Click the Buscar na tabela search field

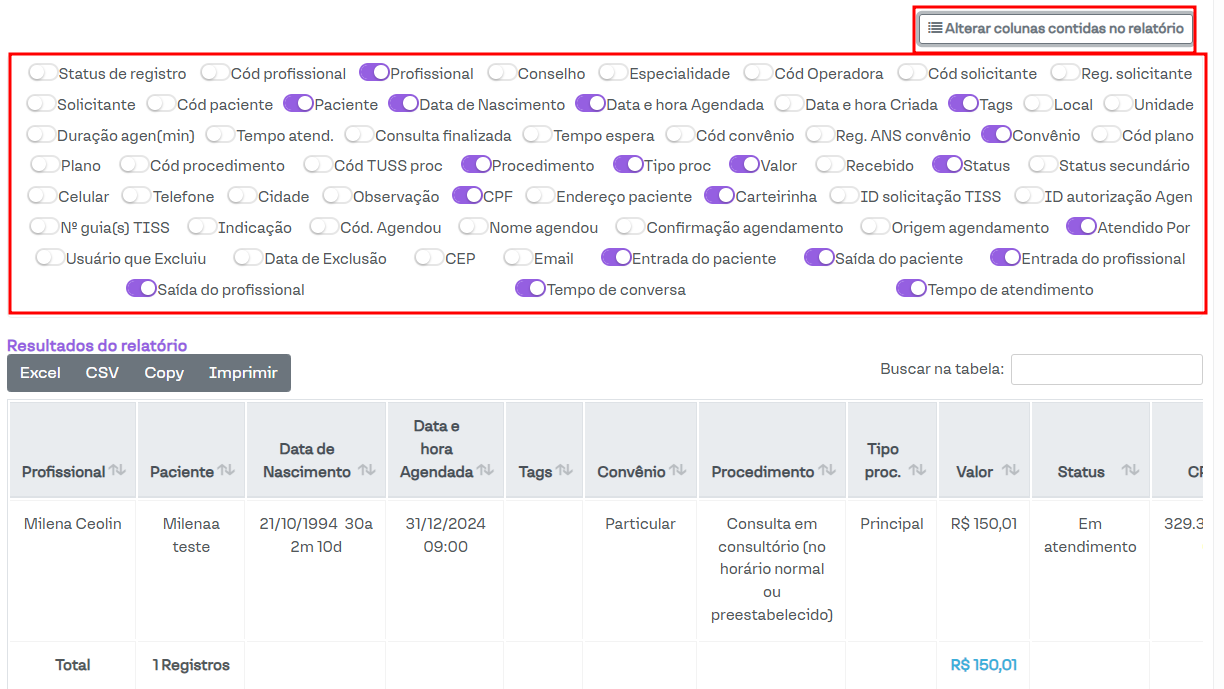(x=1106, y=369)
